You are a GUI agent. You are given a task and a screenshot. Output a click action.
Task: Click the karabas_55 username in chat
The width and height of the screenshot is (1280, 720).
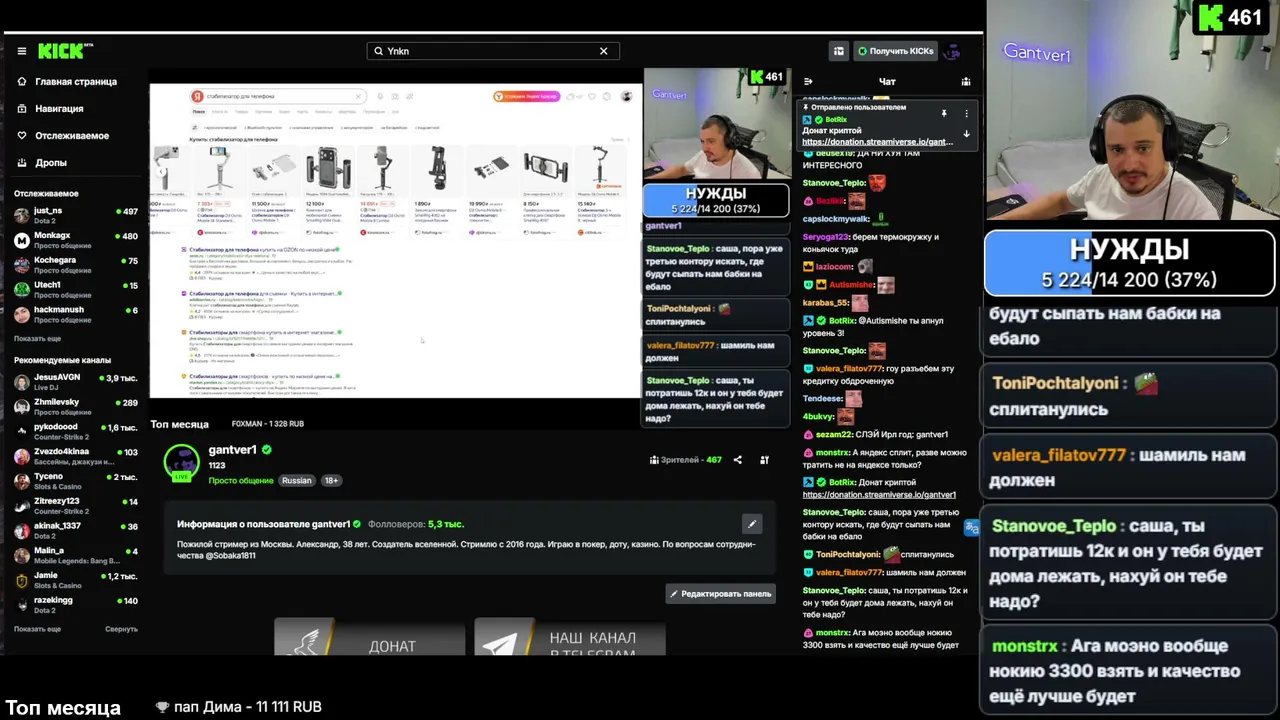[x=825, y=303]
